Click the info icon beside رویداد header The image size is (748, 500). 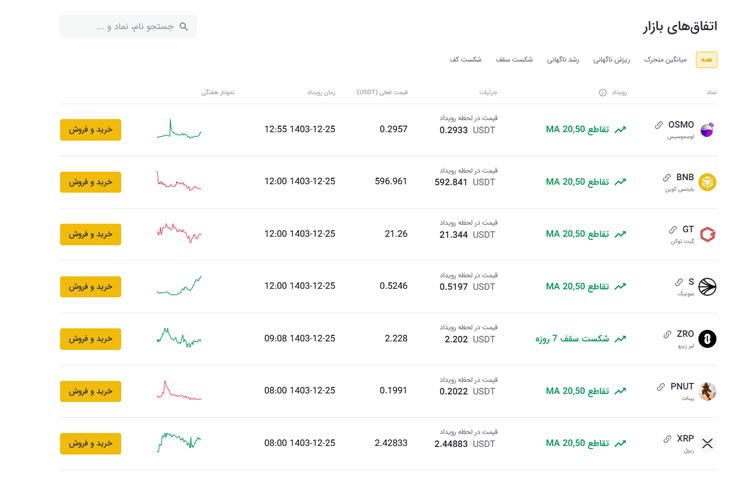(602, 93)
